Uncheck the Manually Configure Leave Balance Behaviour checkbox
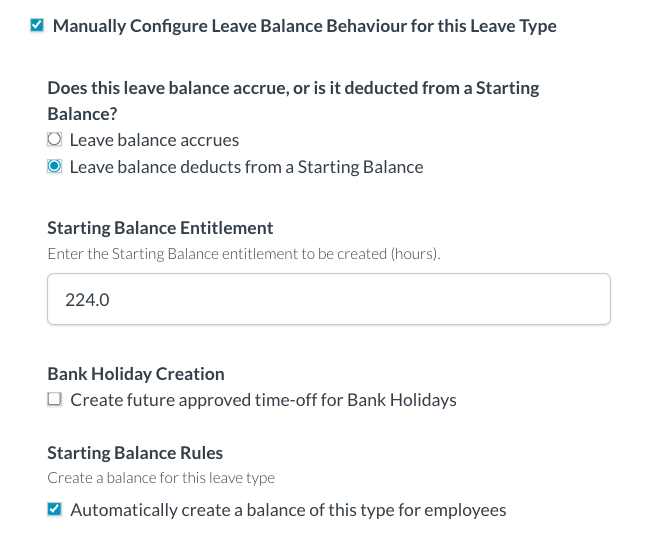The width and height of the screenshot is (655, 551). pyautogui.click(x=37, y=26)
